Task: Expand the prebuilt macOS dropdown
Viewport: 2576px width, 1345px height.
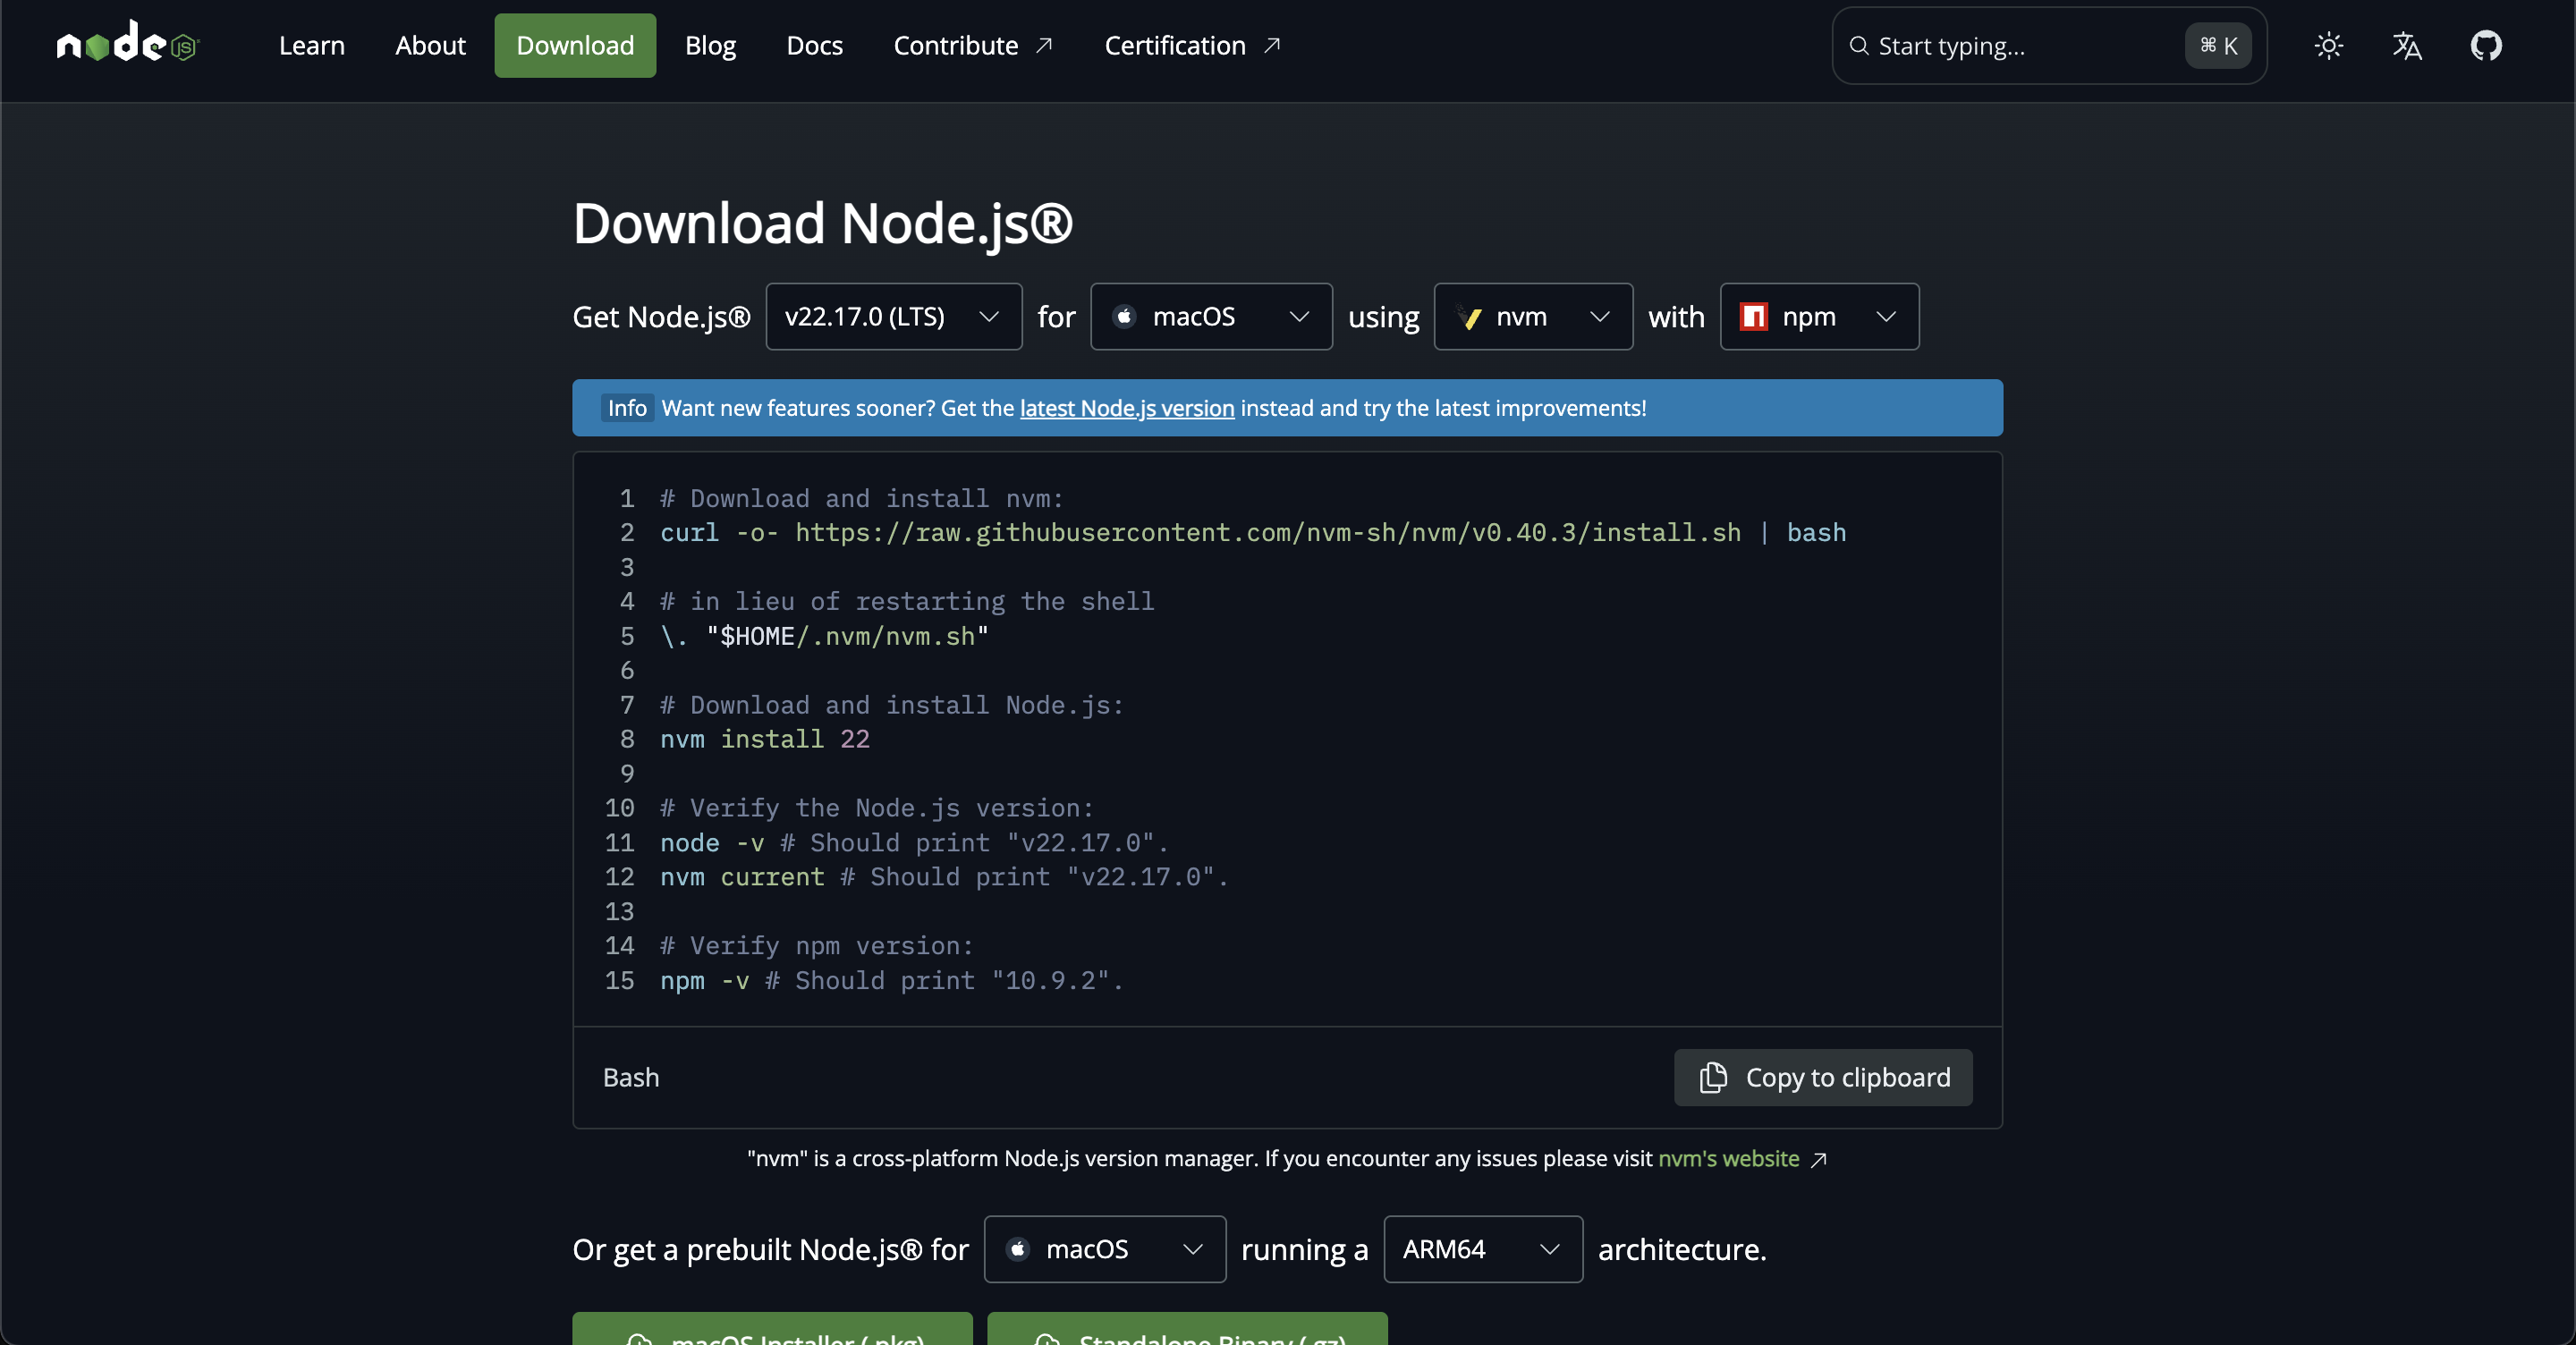Action: click(x=1104, y=1249)
